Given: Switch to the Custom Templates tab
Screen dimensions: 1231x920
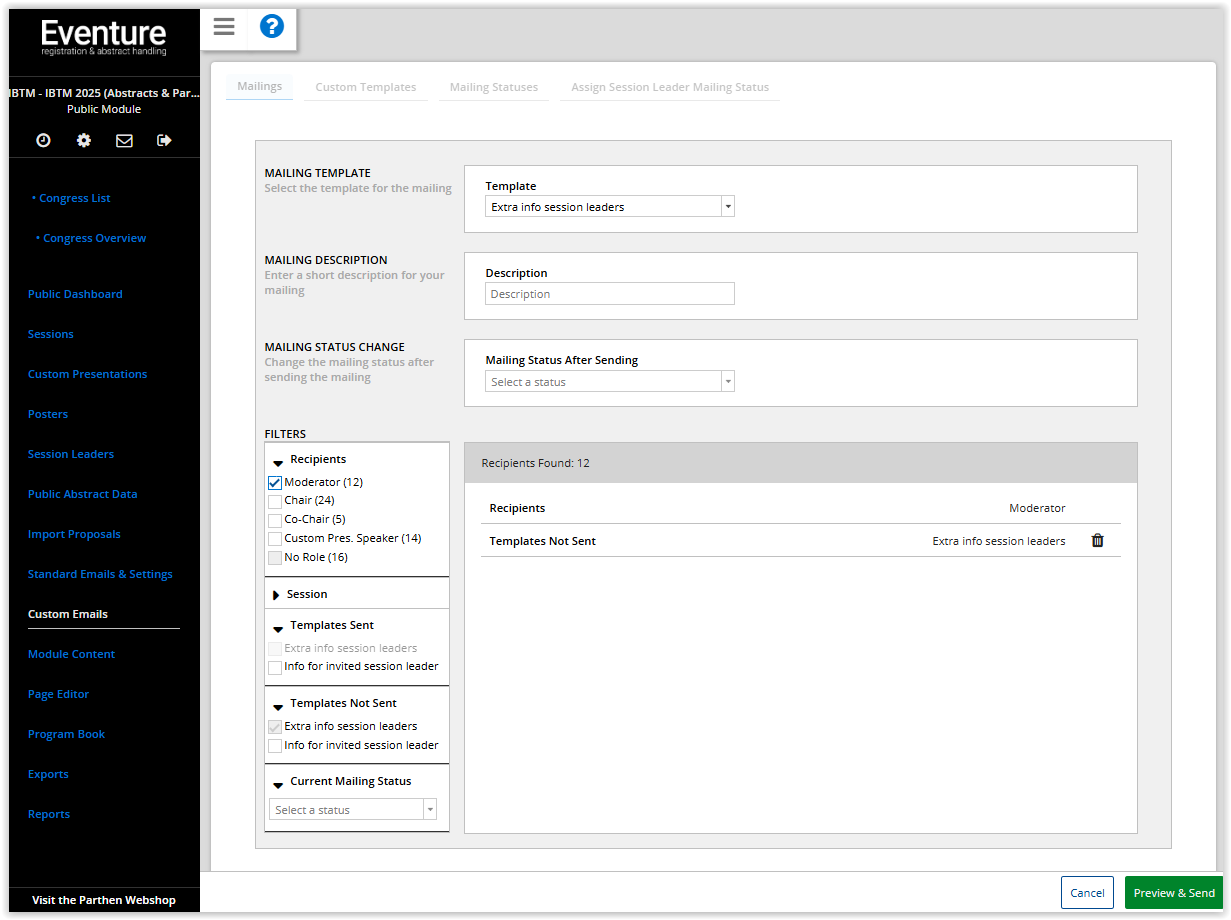Looking at the screenshot, I should tap(366, 87).
